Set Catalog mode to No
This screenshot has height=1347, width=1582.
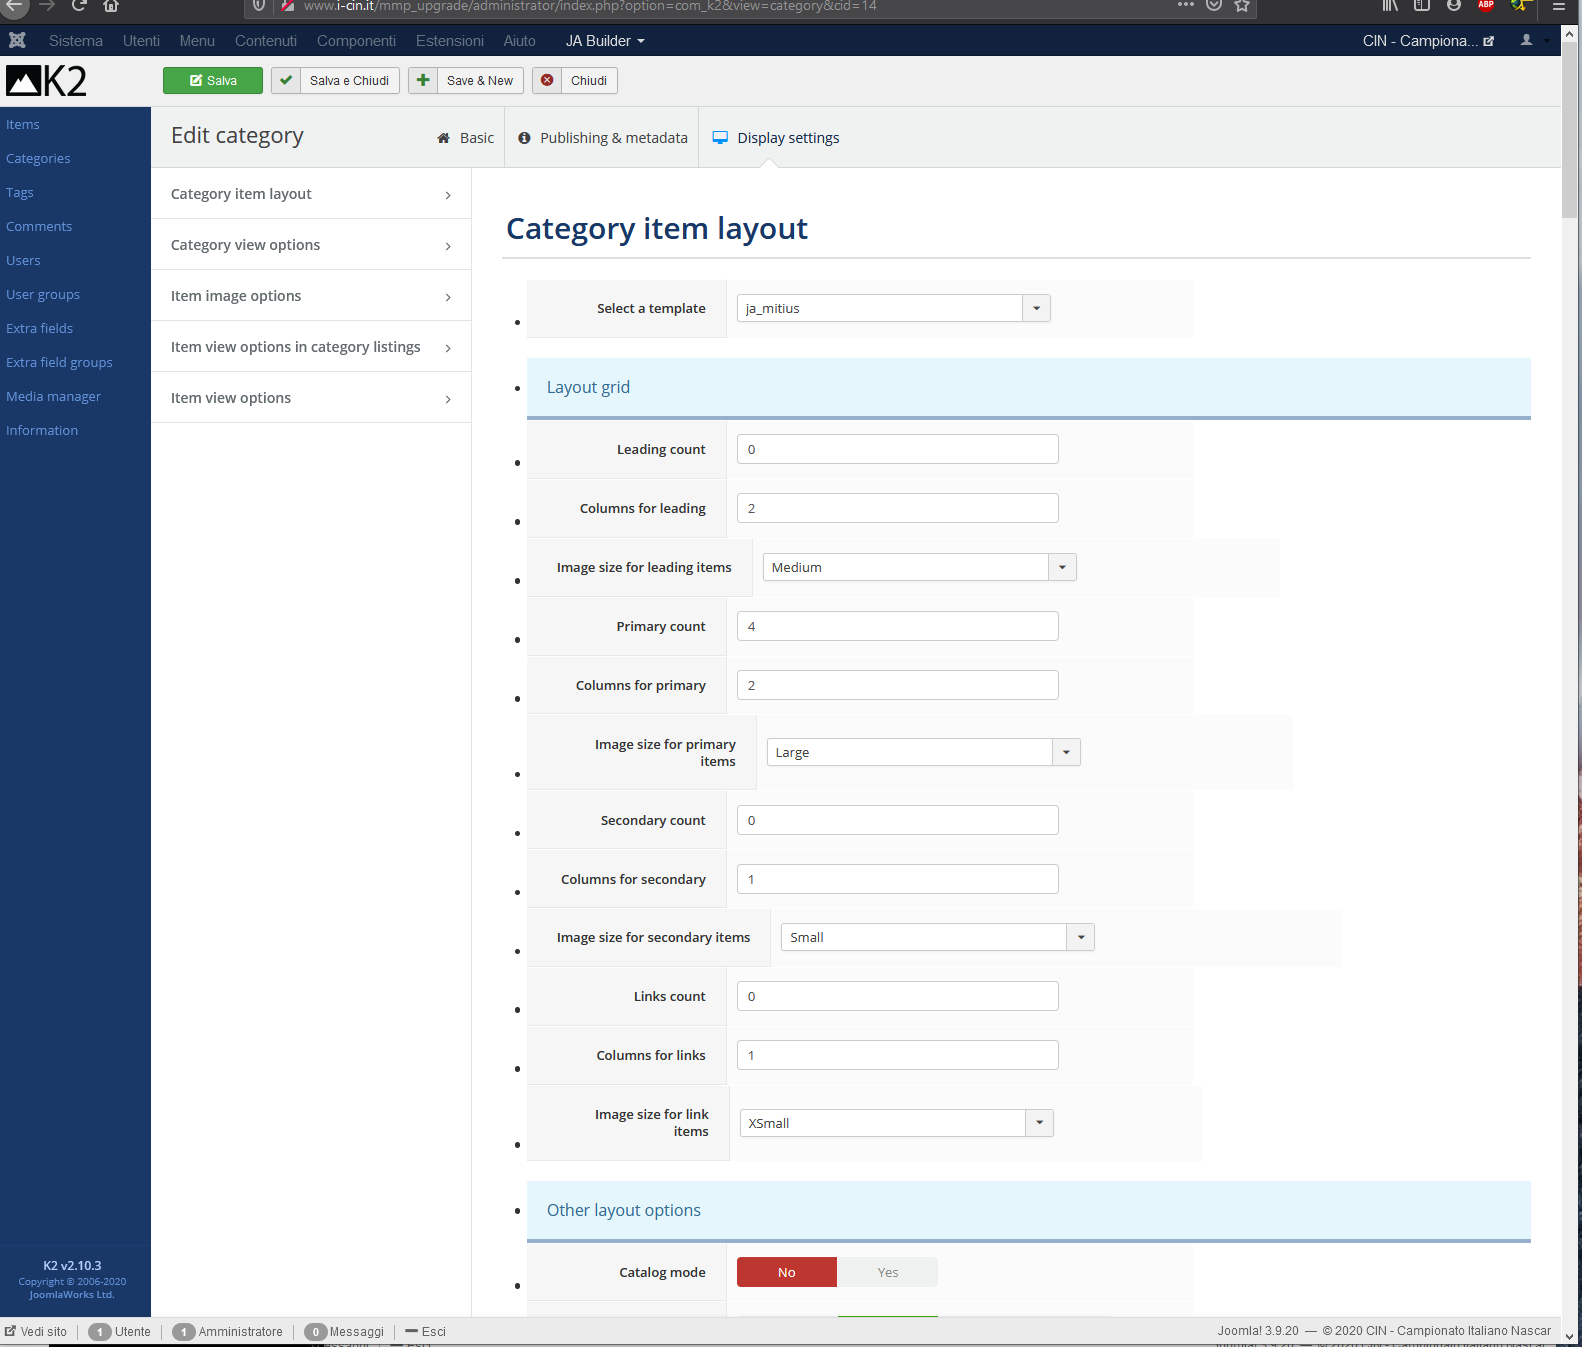787,1272
